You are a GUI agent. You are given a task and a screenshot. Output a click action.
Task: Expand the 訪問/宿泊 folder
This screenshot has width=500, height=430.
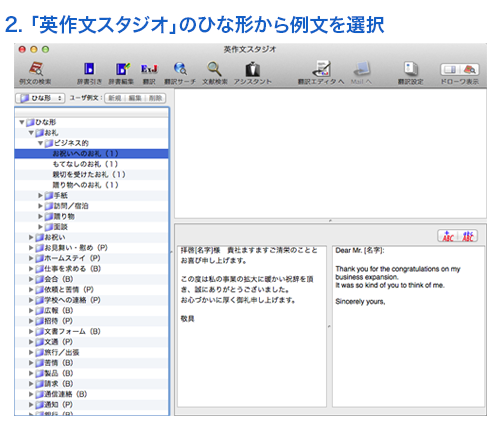(40, 206)
